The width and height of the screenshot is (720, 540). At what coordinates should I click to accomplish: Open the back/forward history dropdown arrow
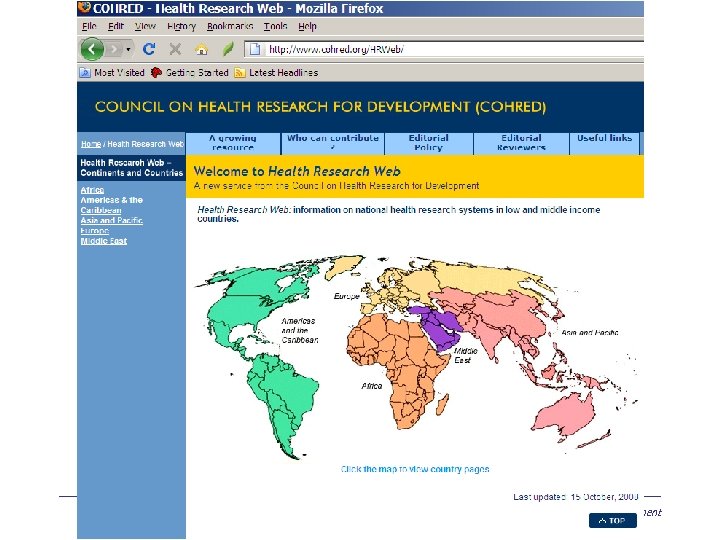point(128,49)
